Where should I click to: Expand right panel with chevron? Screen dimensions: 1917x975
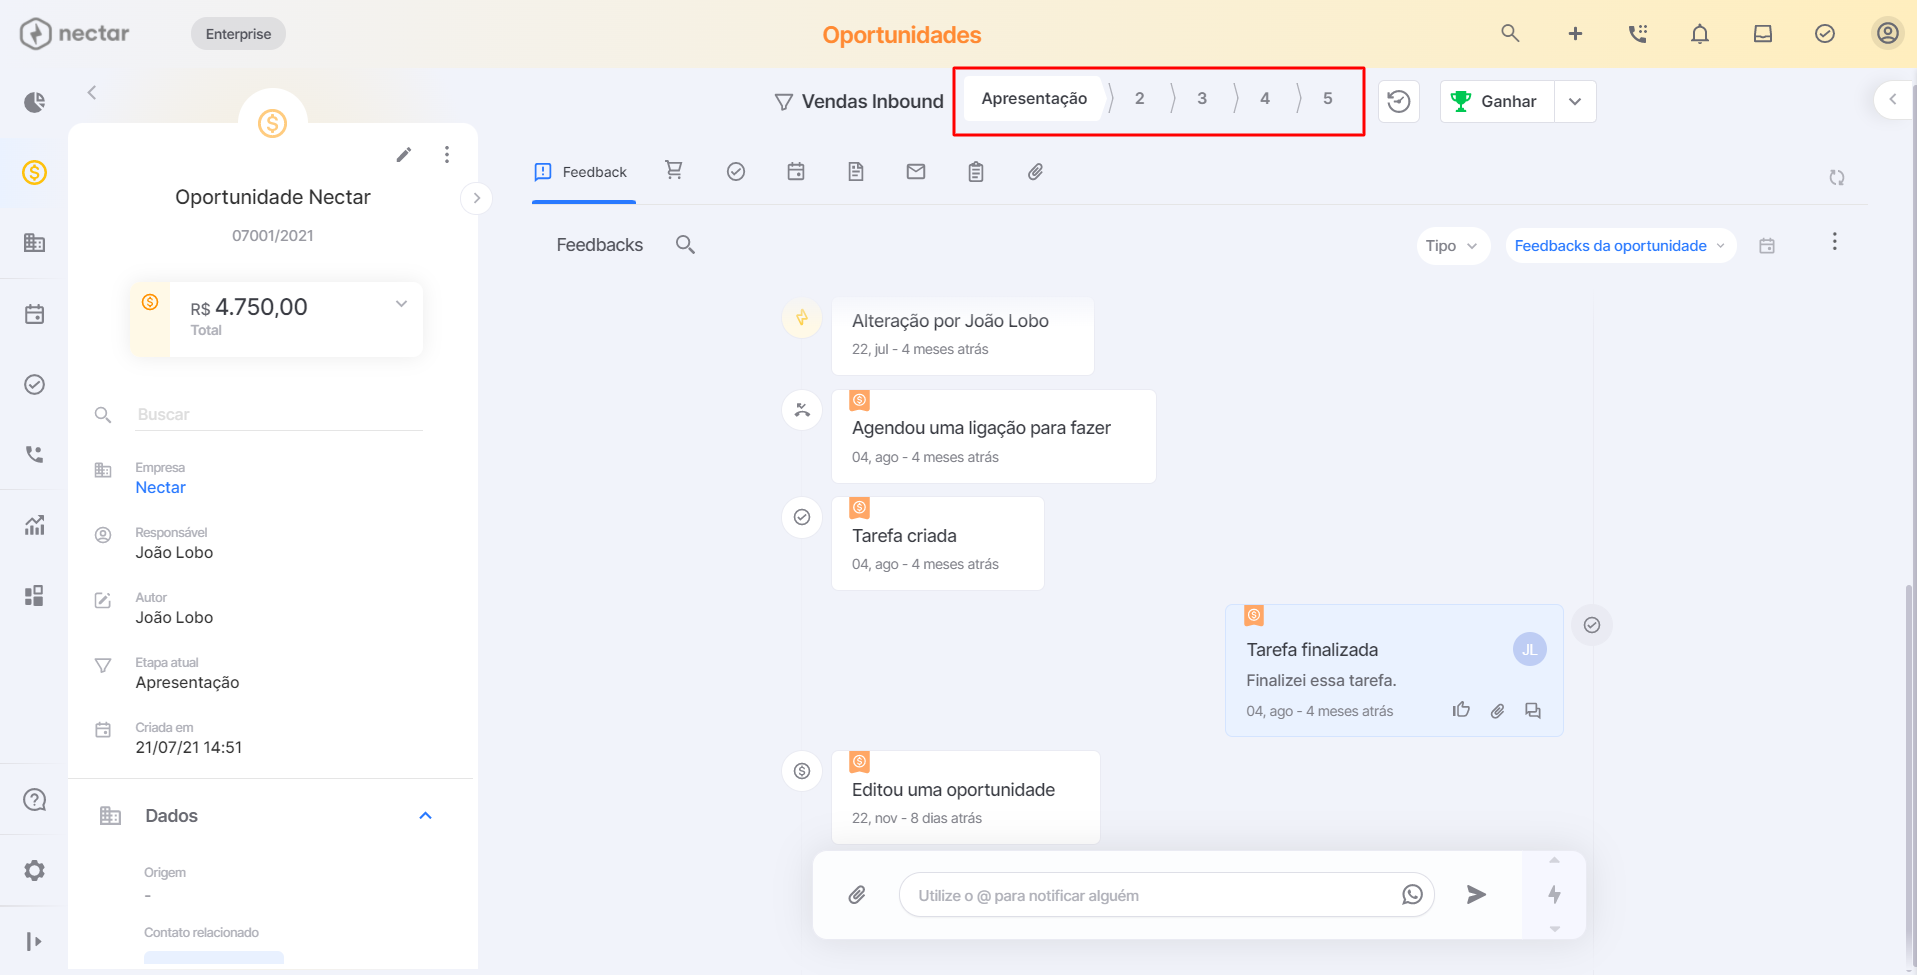click(x=1892, y=99)
